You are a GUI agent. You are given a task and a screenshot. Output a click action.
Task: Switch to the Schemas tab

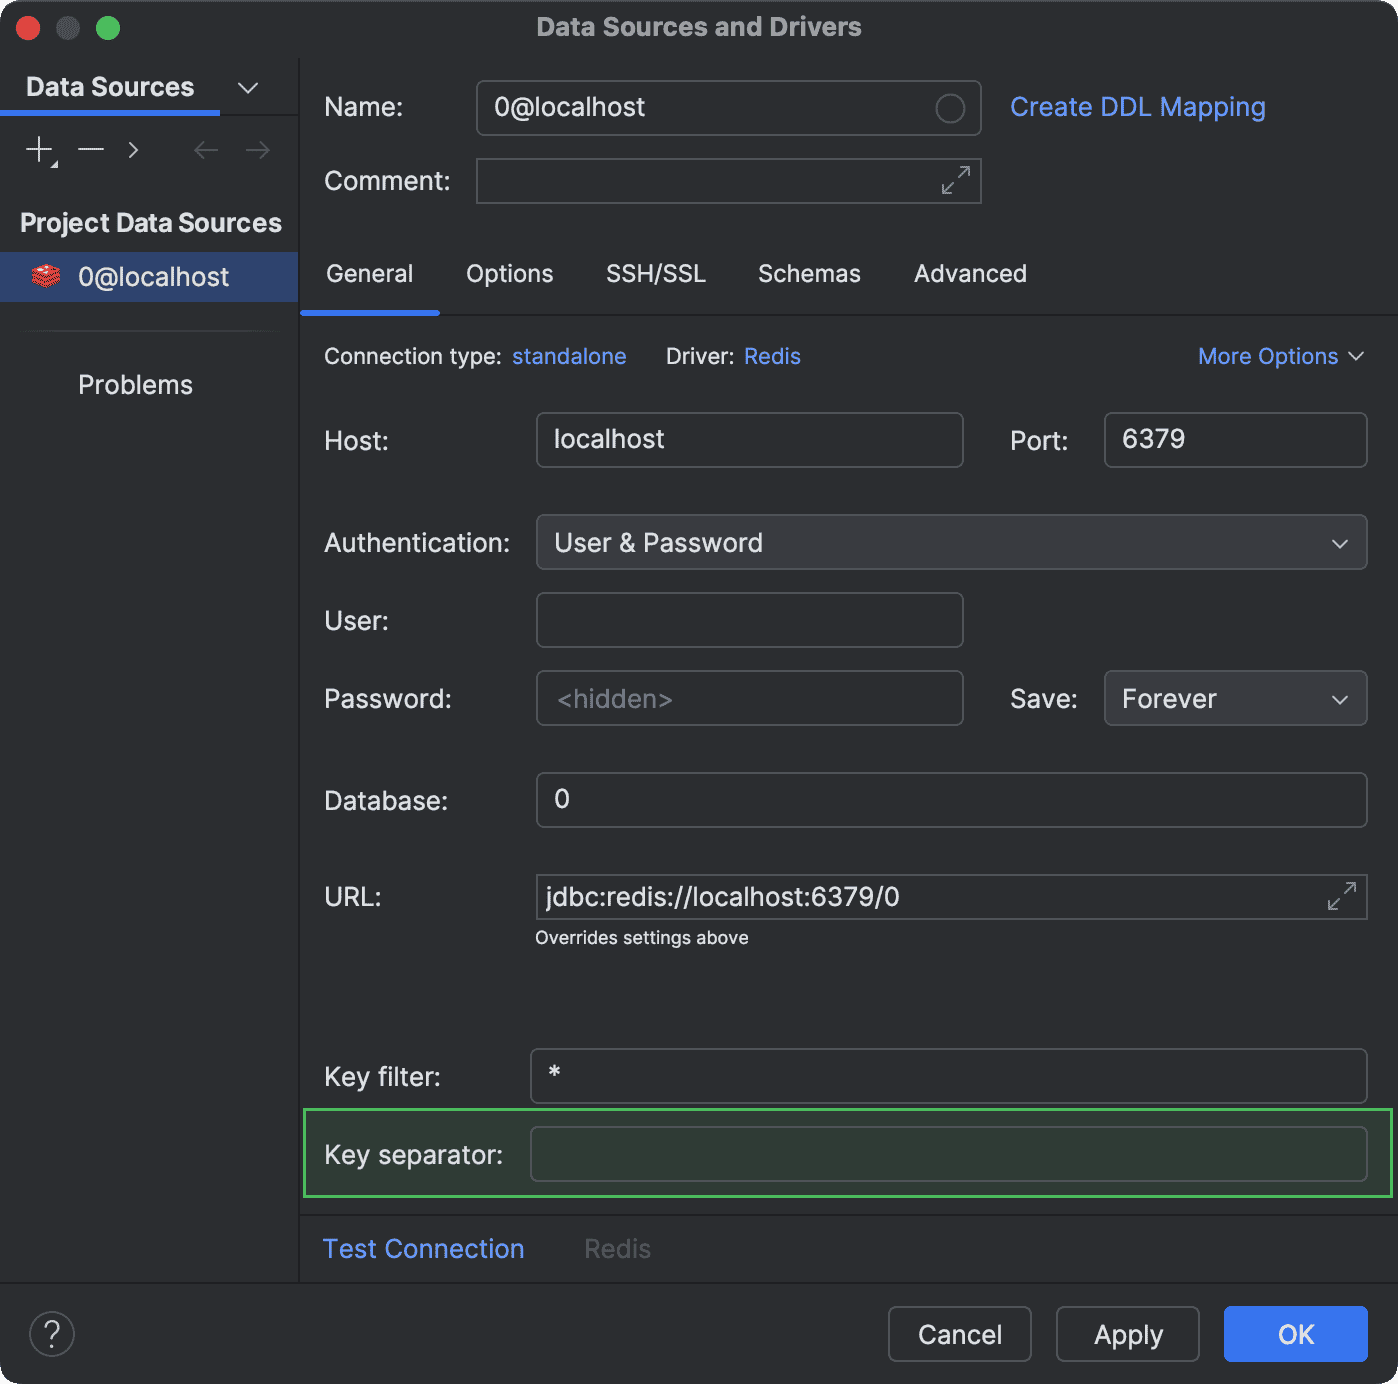[x=809, y=274]
